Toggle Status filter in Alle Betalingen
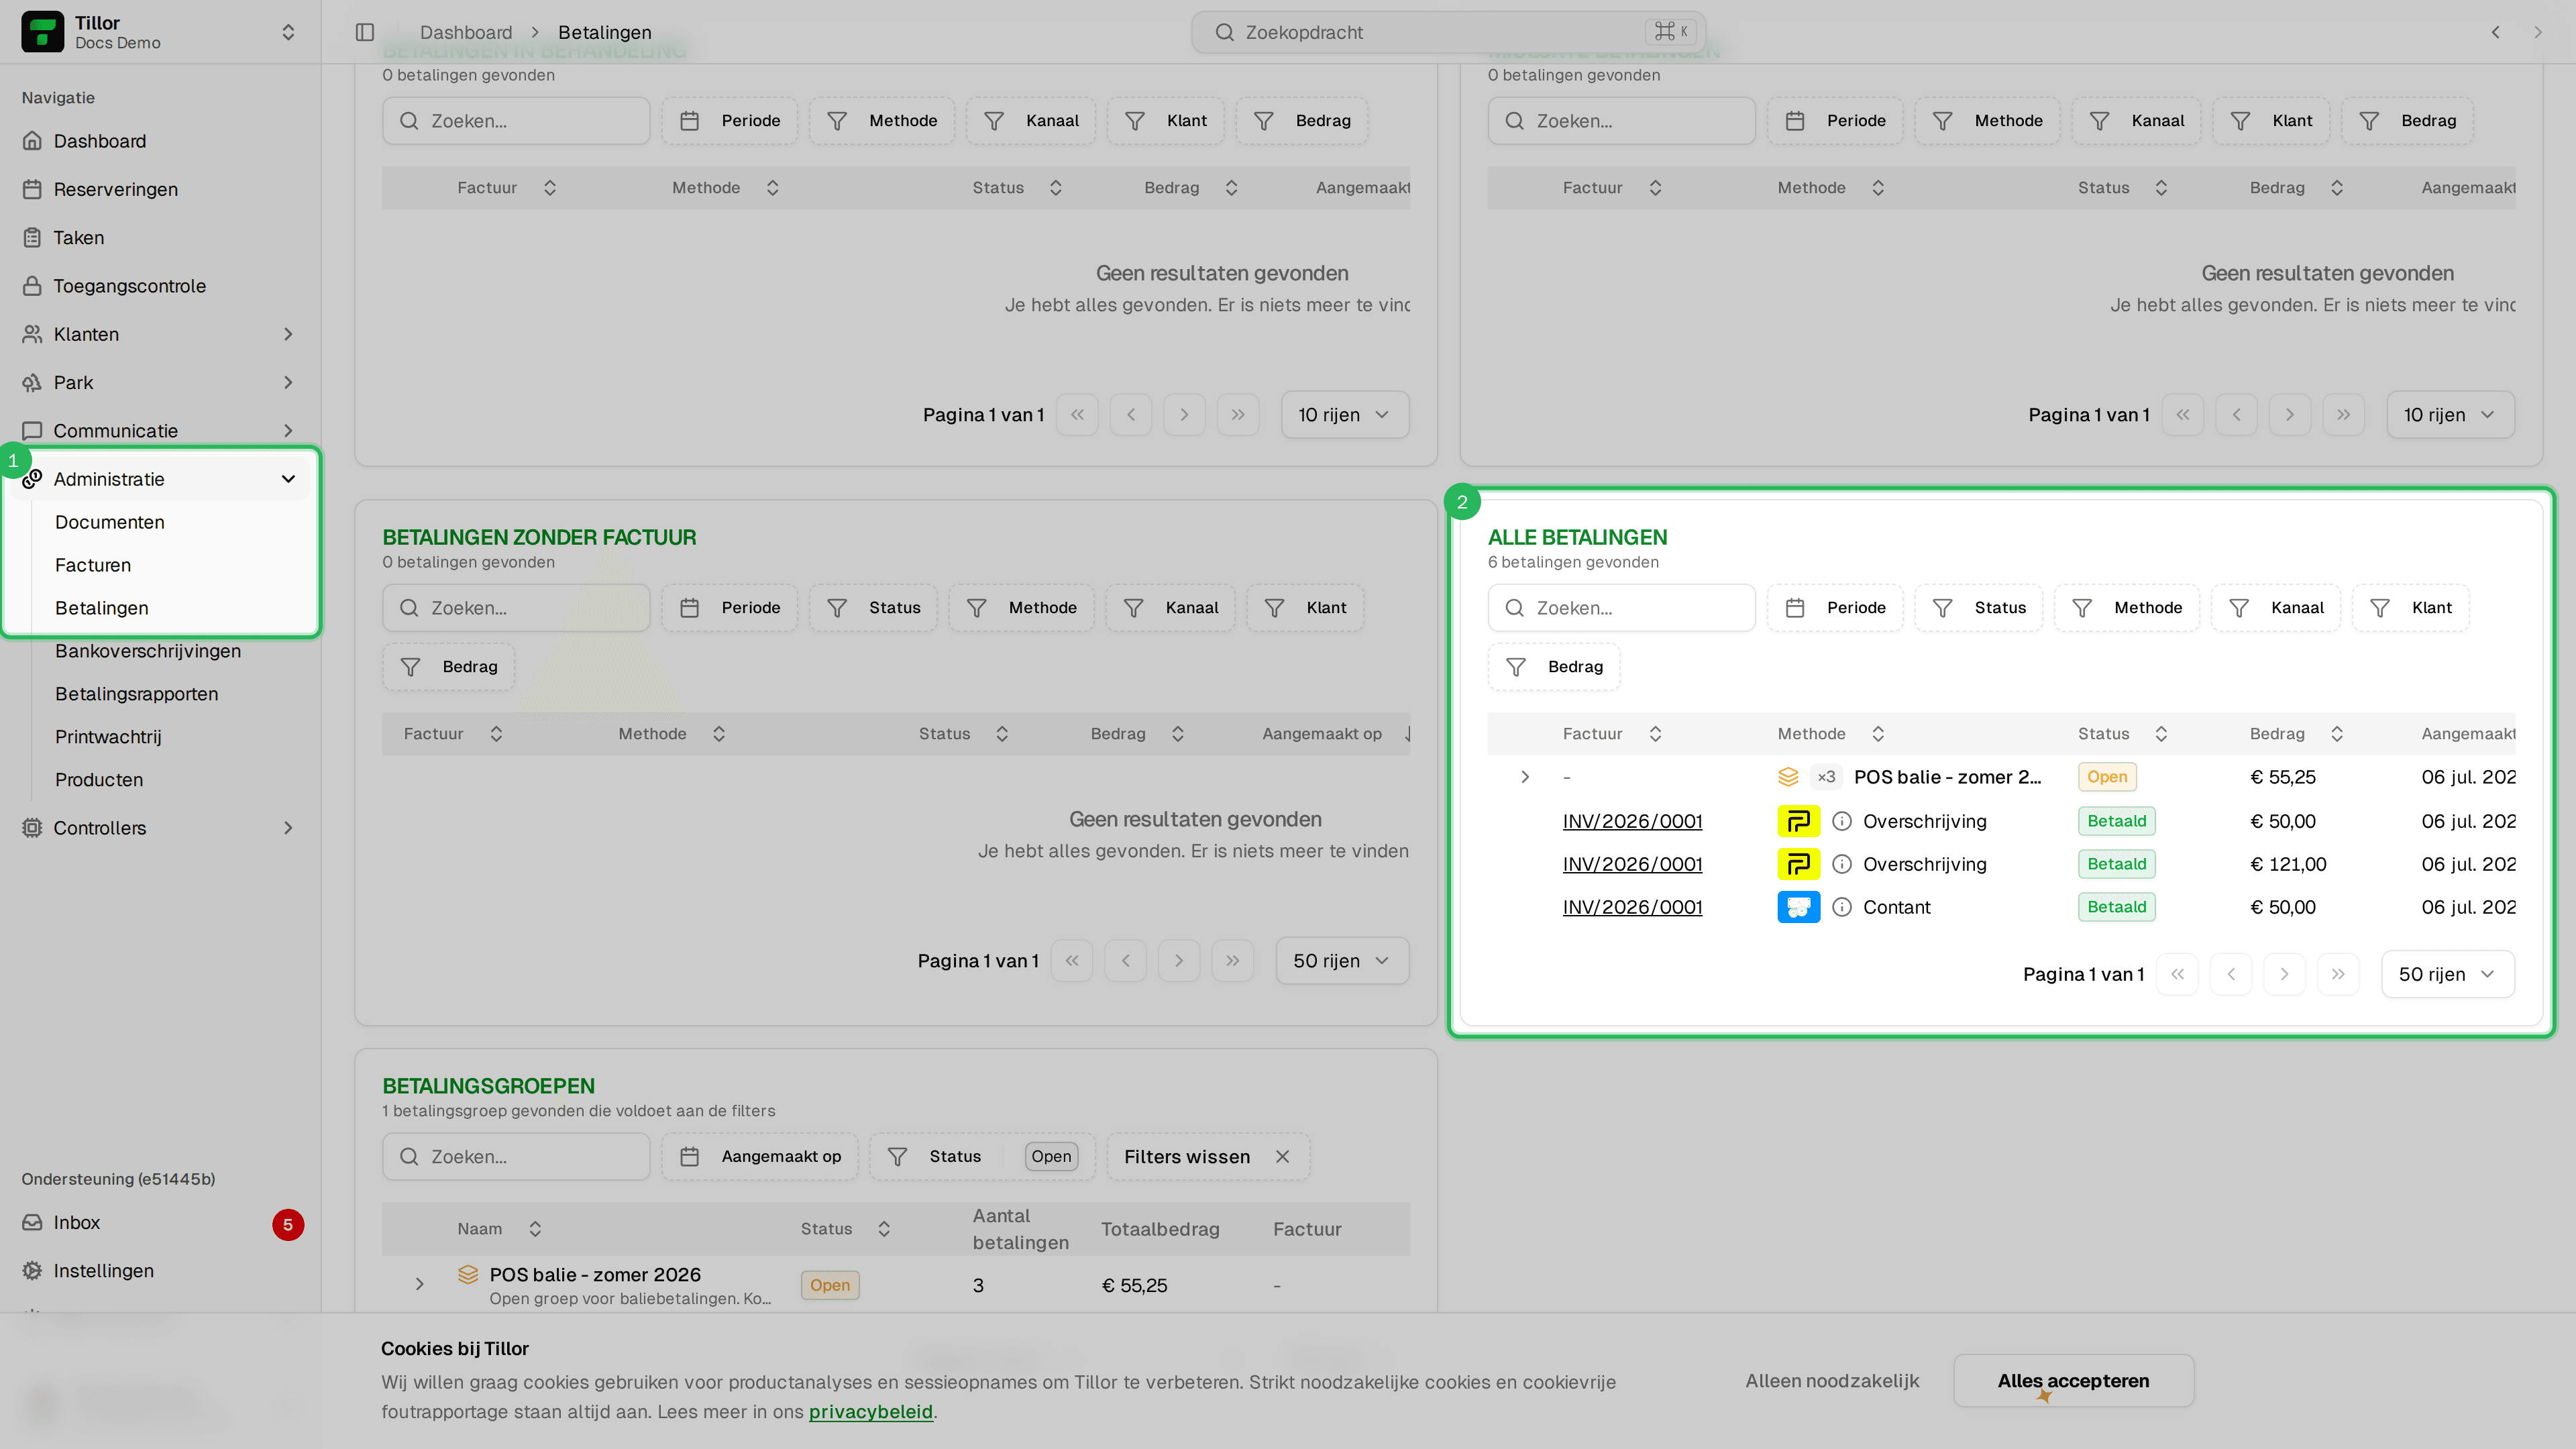Screen dimensions: 2576x1449 1979,608
